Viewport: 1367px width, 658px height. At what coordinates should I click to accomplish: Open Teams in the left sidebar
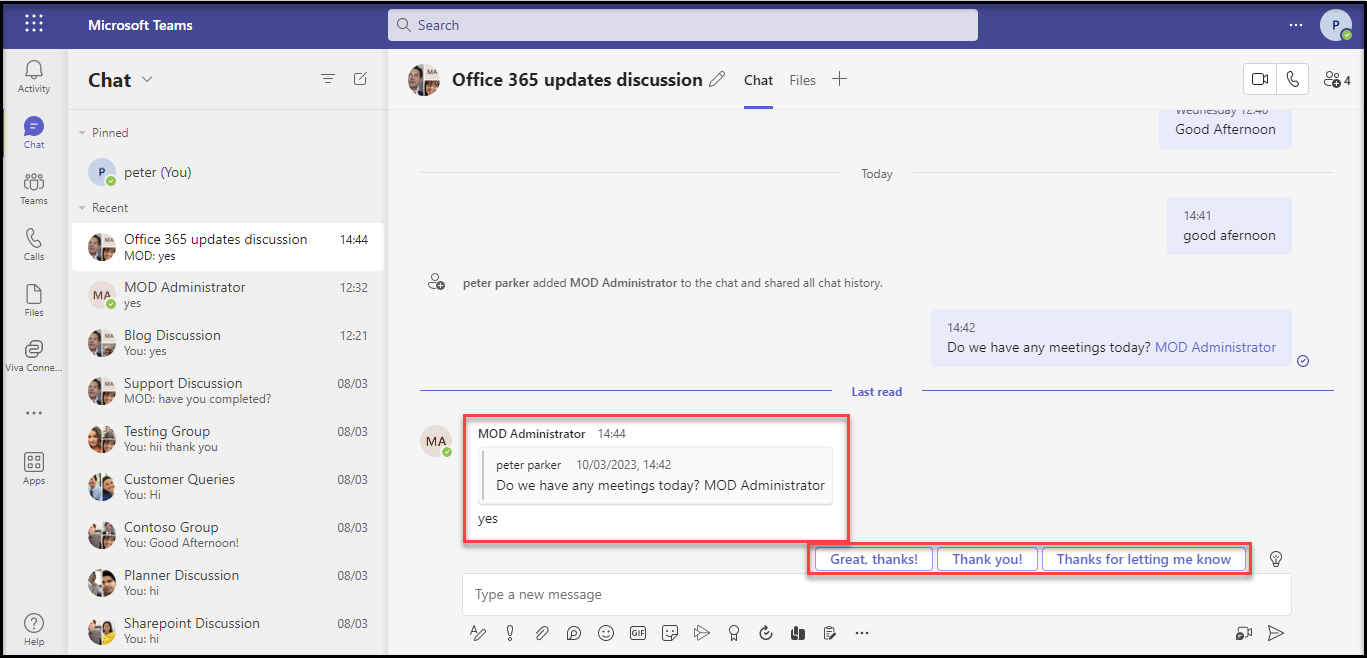coord(34,188)
